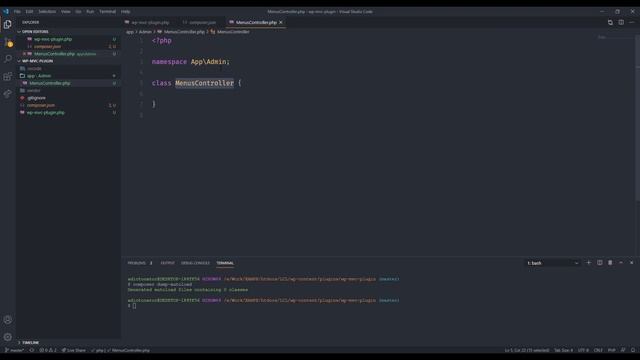
Task: Switch to the Output panel tab
Action: tap(167, 263)
